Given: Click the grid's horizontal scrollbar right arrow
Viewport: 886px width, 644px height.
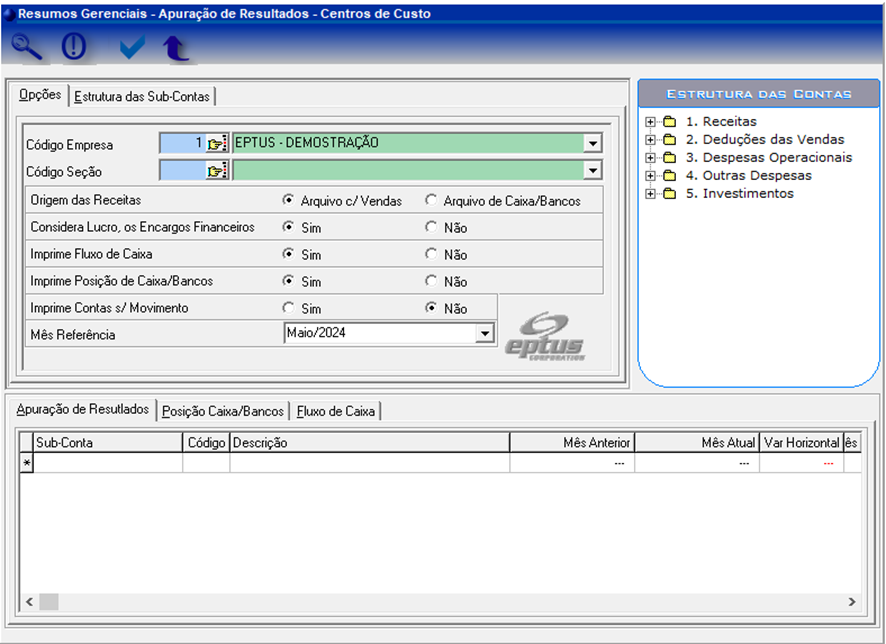Looking at the screenshot, I should (851, 601).
